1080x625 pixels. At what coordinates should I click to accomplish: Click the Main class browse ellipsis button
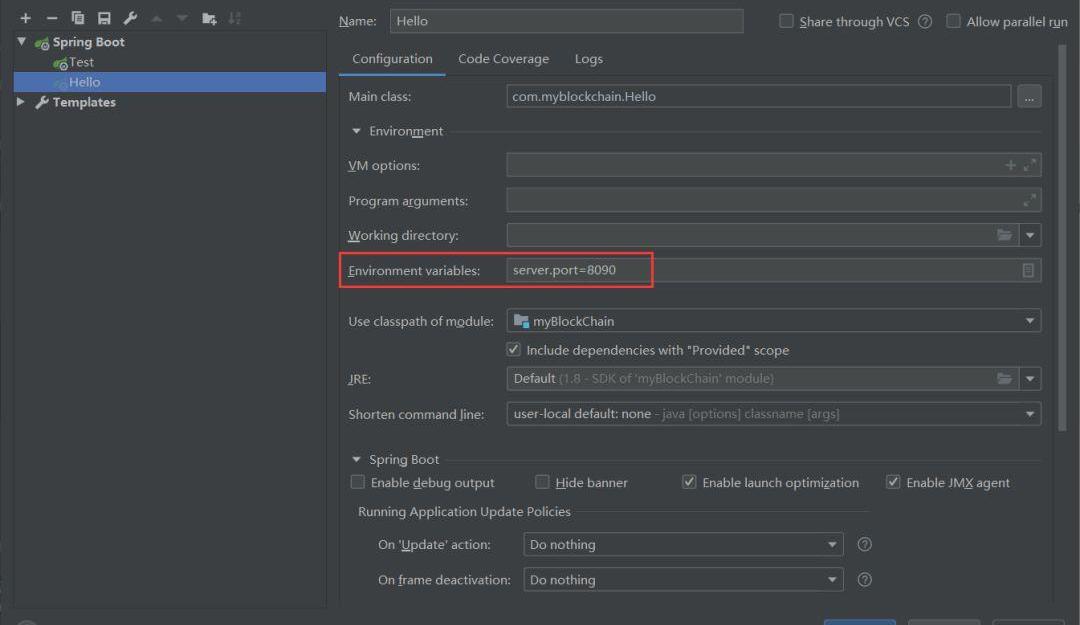pos(1029,97)
